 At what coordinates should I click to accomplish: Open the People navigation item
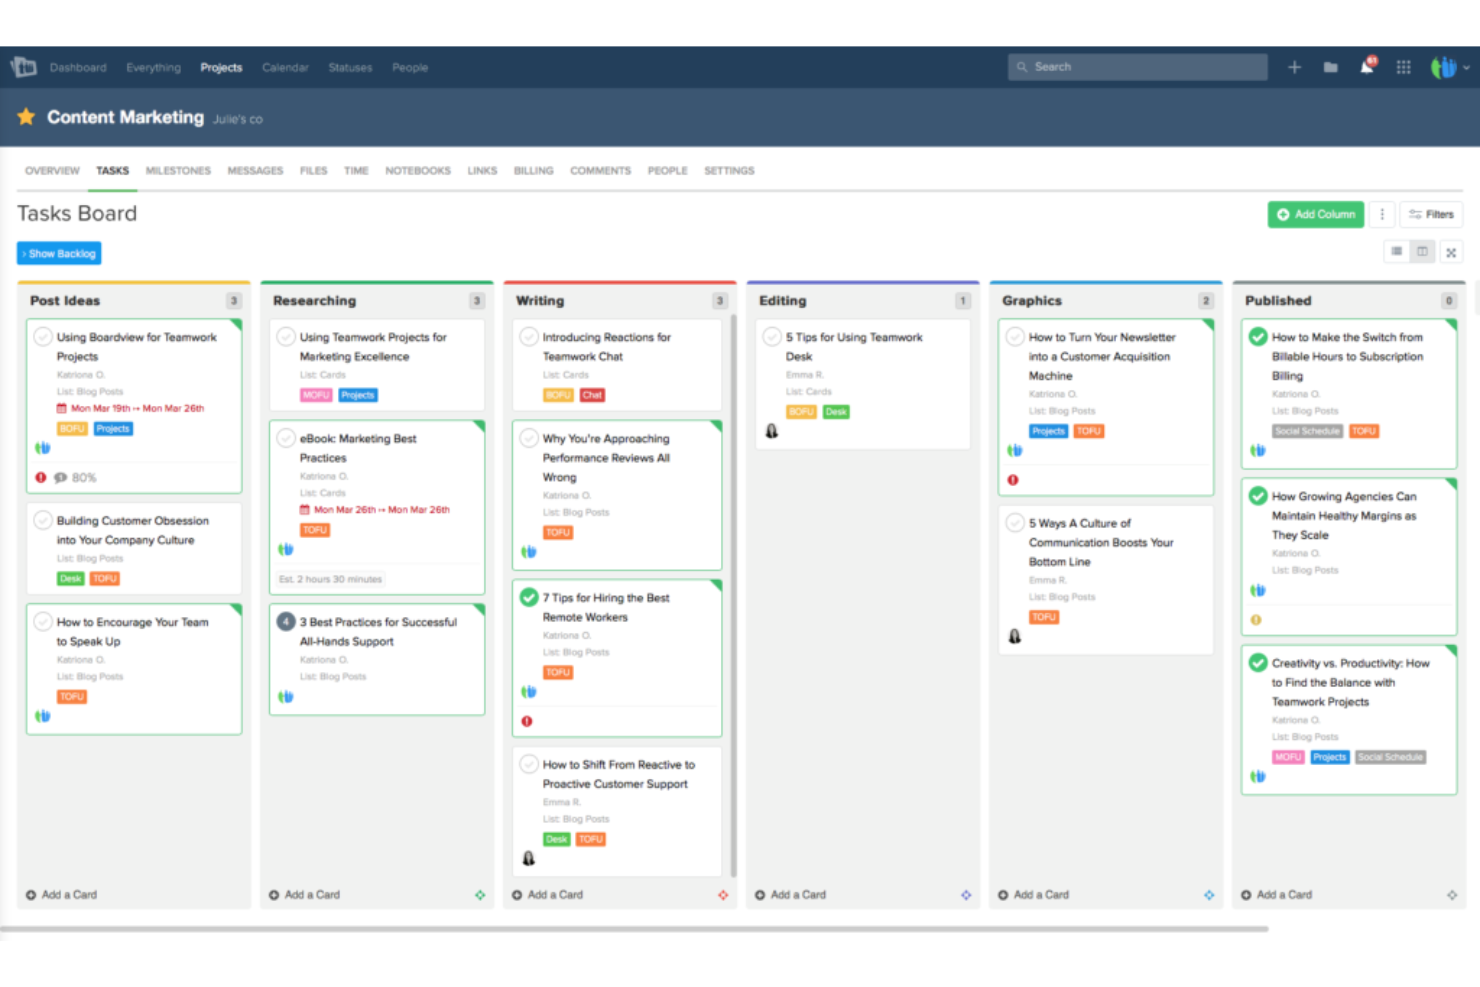410,68
